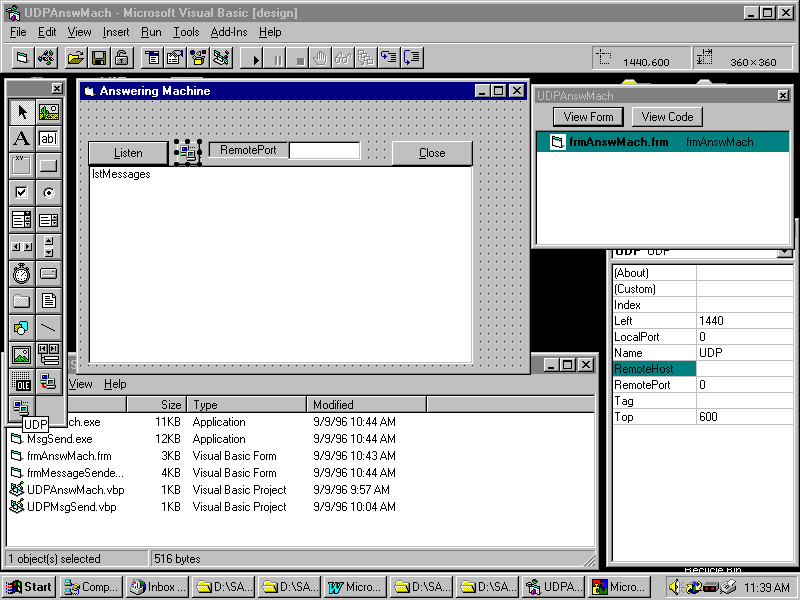This screenshot has height=600, width=800.
Task: Select frmAnswMach.frm in project window
Action: click(x=618, y=142)
